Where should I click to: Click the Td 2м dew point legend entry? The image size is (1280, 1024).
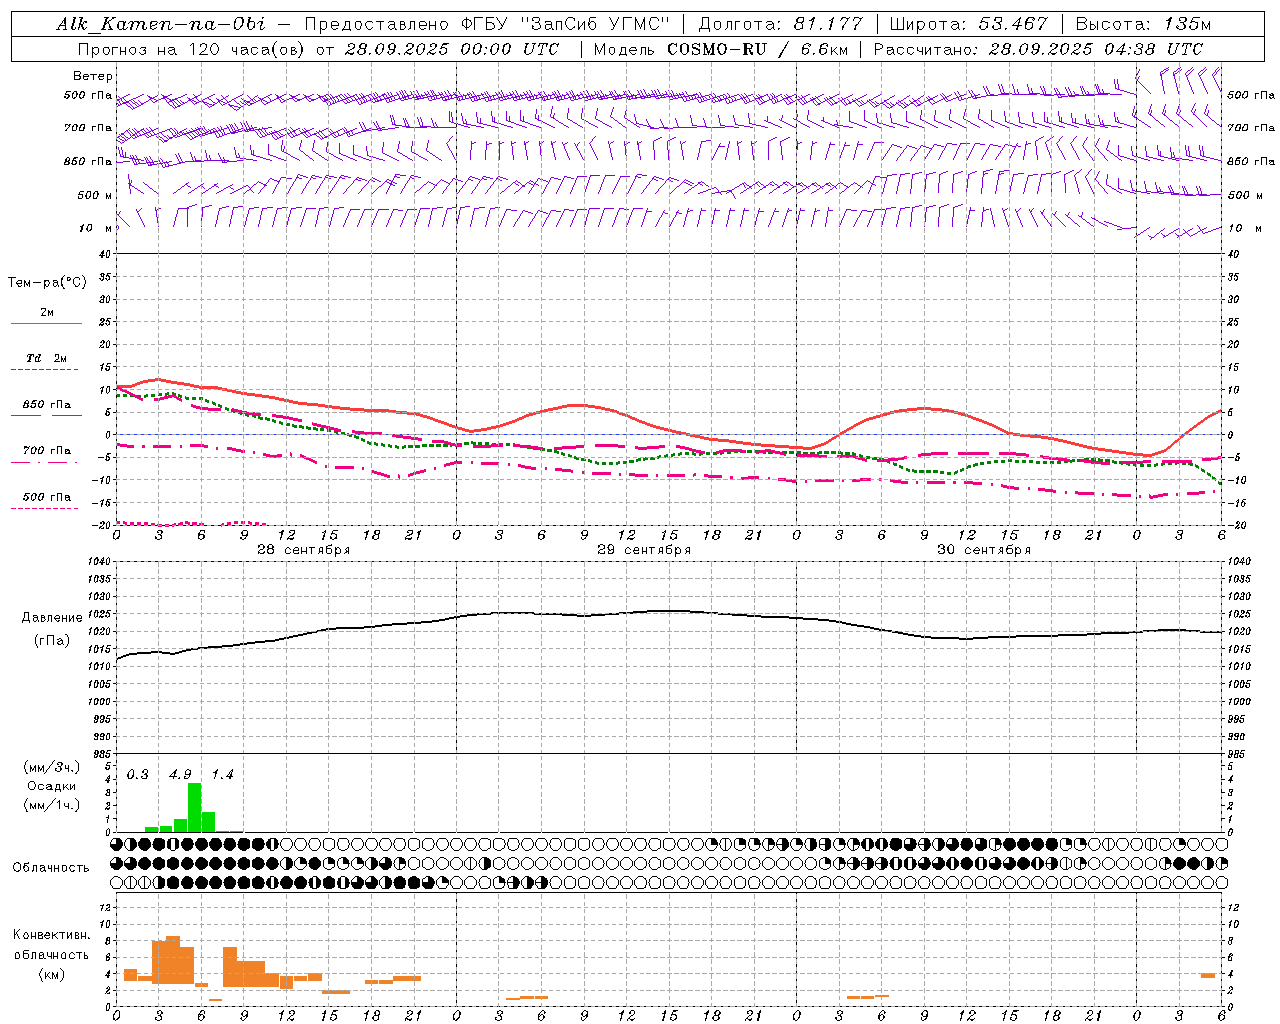(46, 358)
